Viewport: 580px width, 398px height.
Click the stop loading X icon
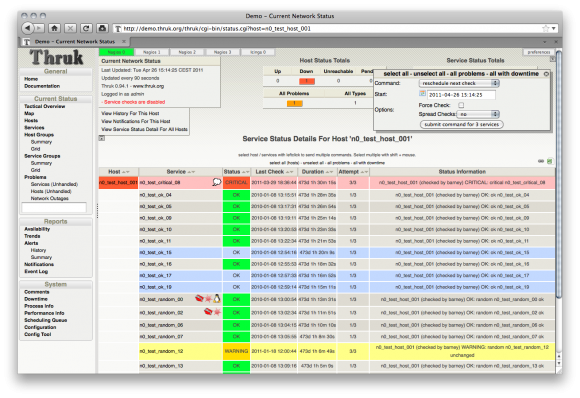point(70,28)
